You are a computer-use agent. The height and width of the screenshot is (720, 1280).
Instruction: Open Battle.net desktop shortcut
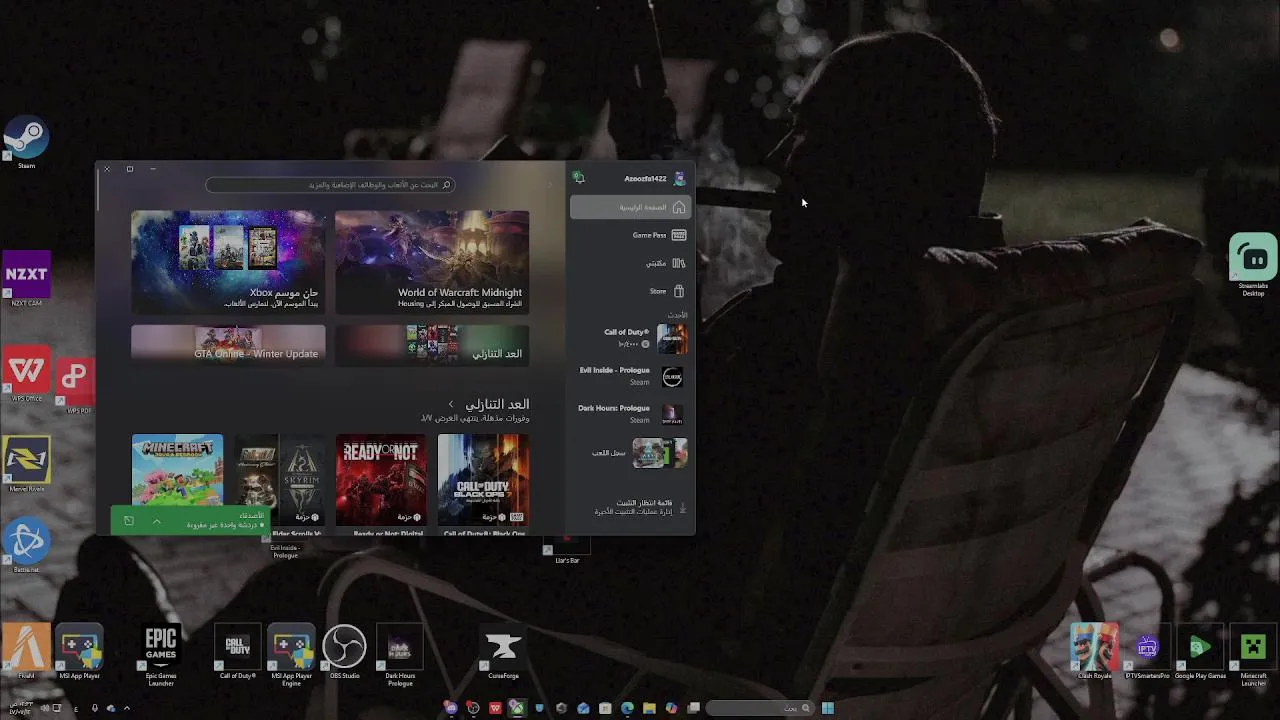pyautogui.click(x=27, y=547)
